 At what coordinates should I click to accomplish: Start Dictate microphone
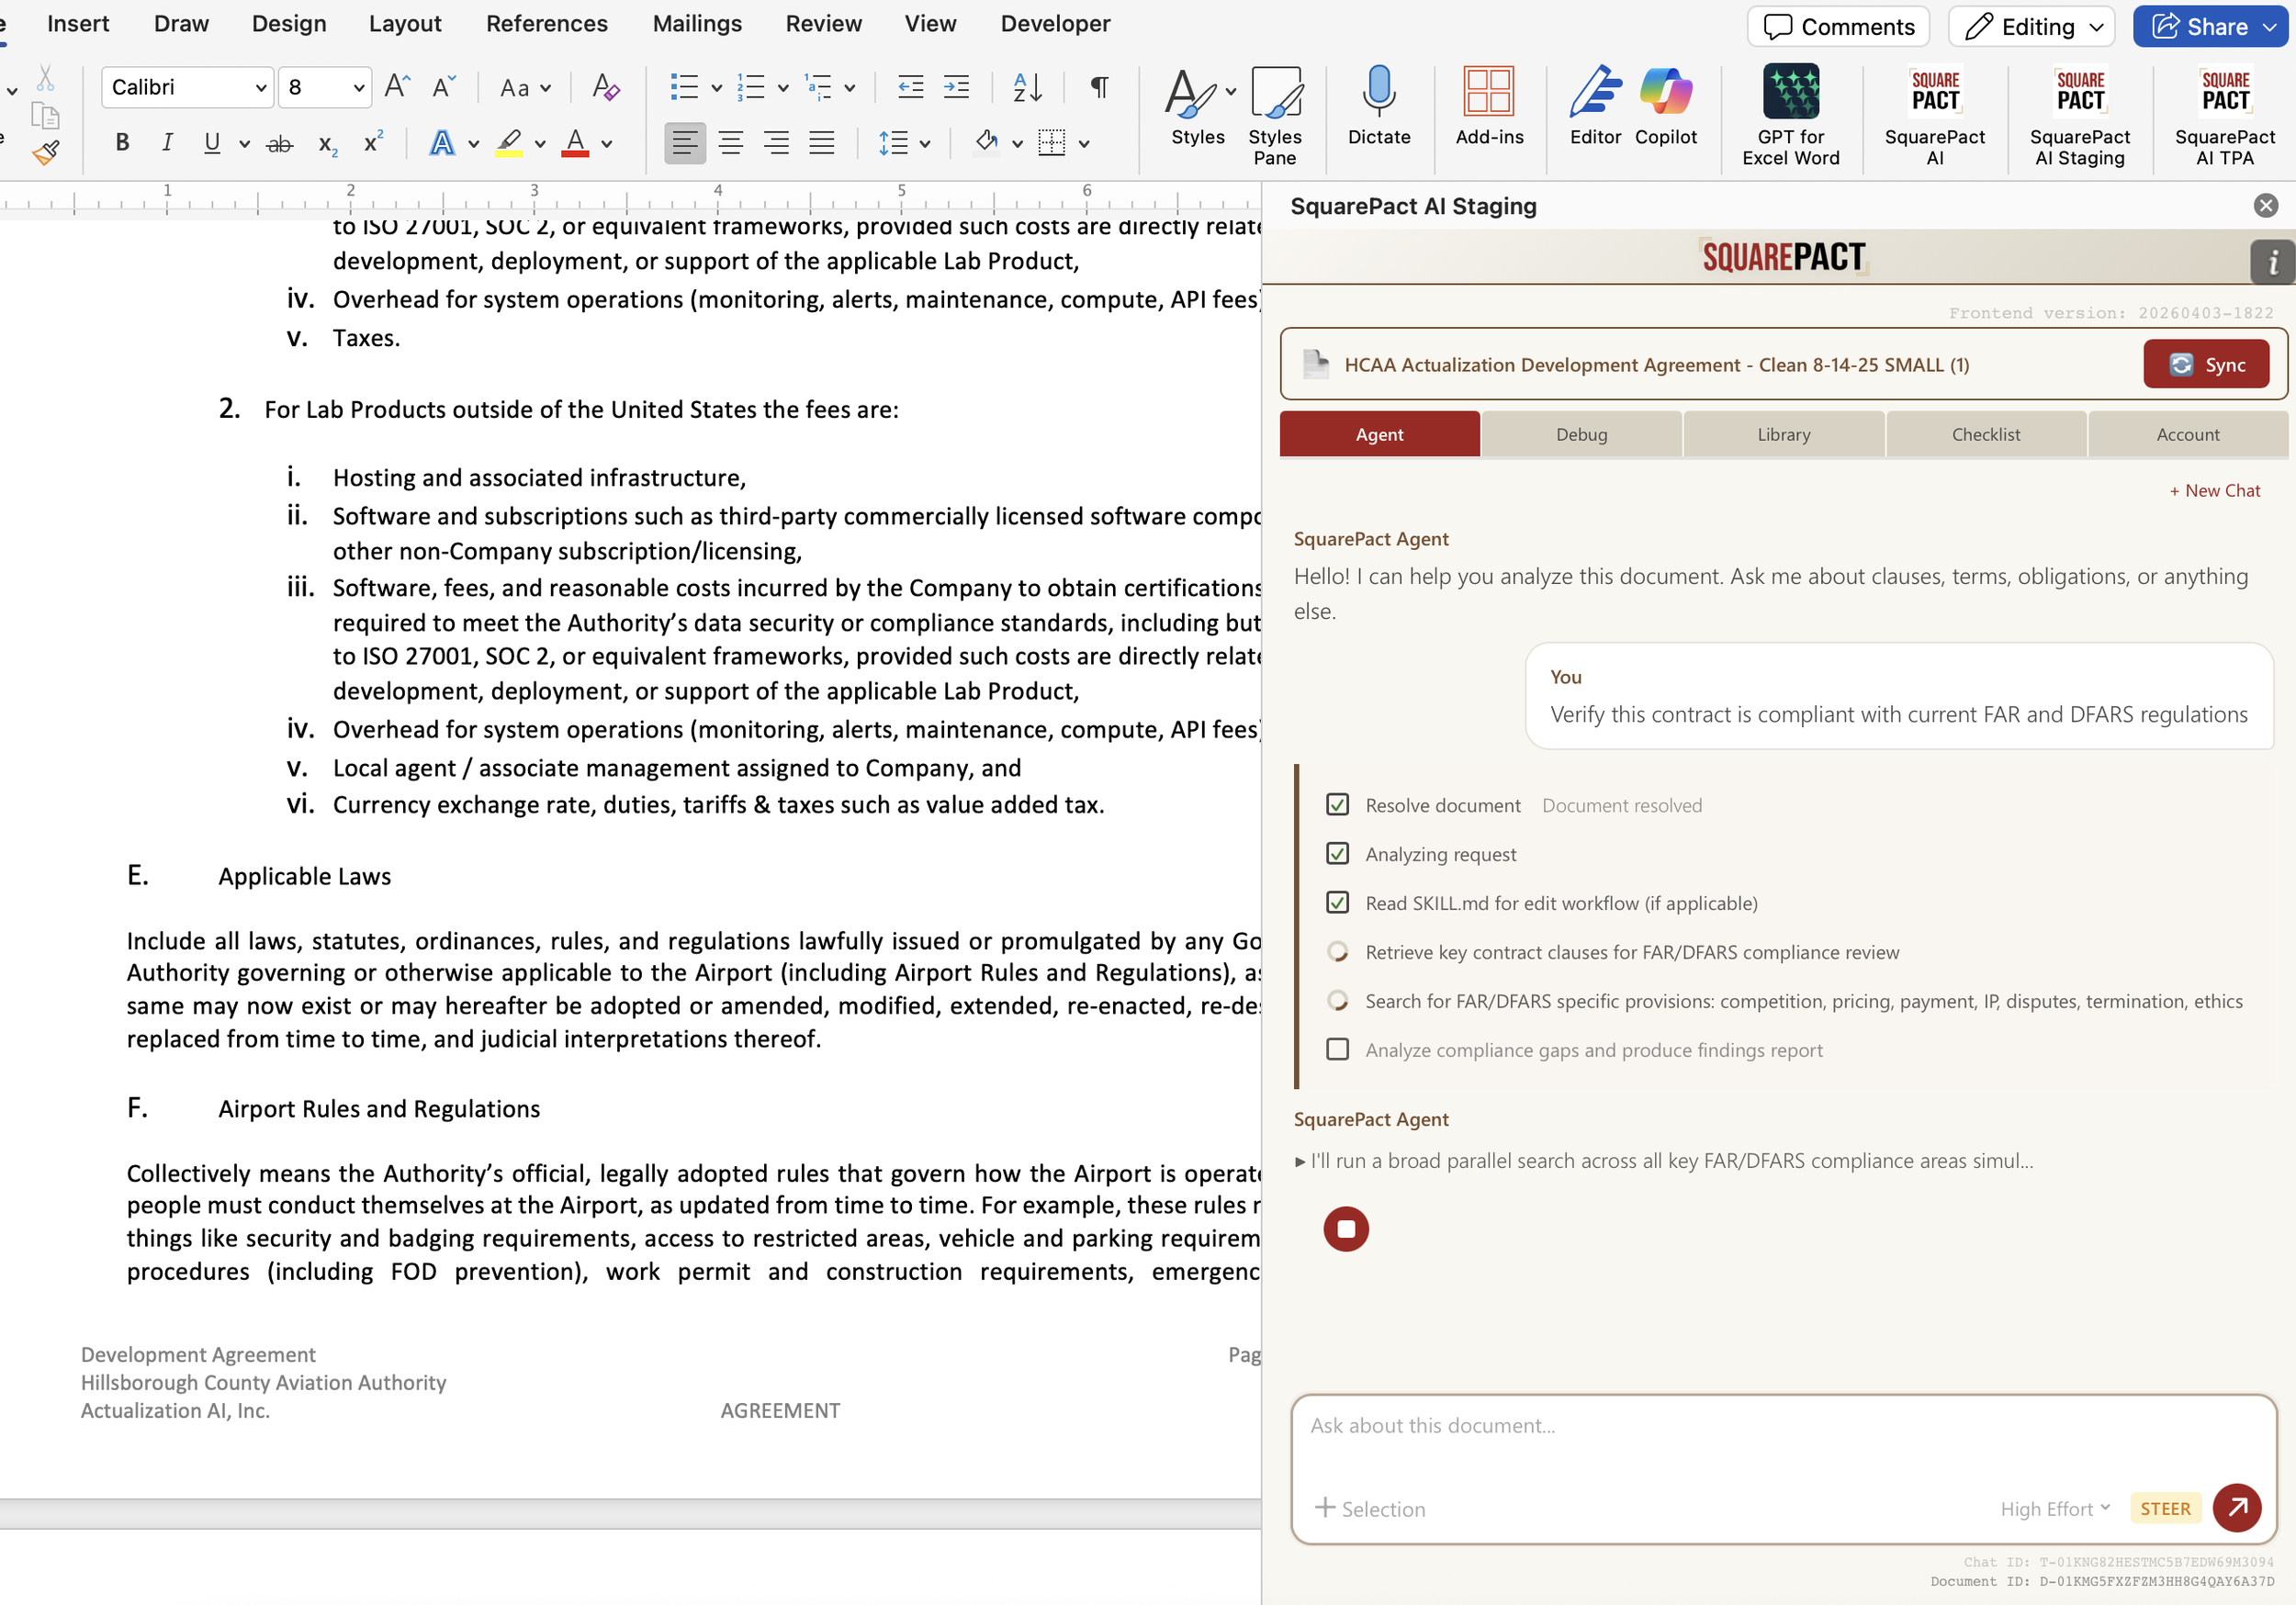click(1379, 106)
